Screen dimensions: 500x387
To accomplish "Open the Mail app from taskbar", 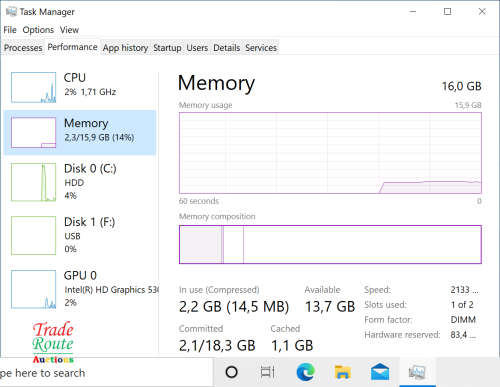I will [380, 372].
